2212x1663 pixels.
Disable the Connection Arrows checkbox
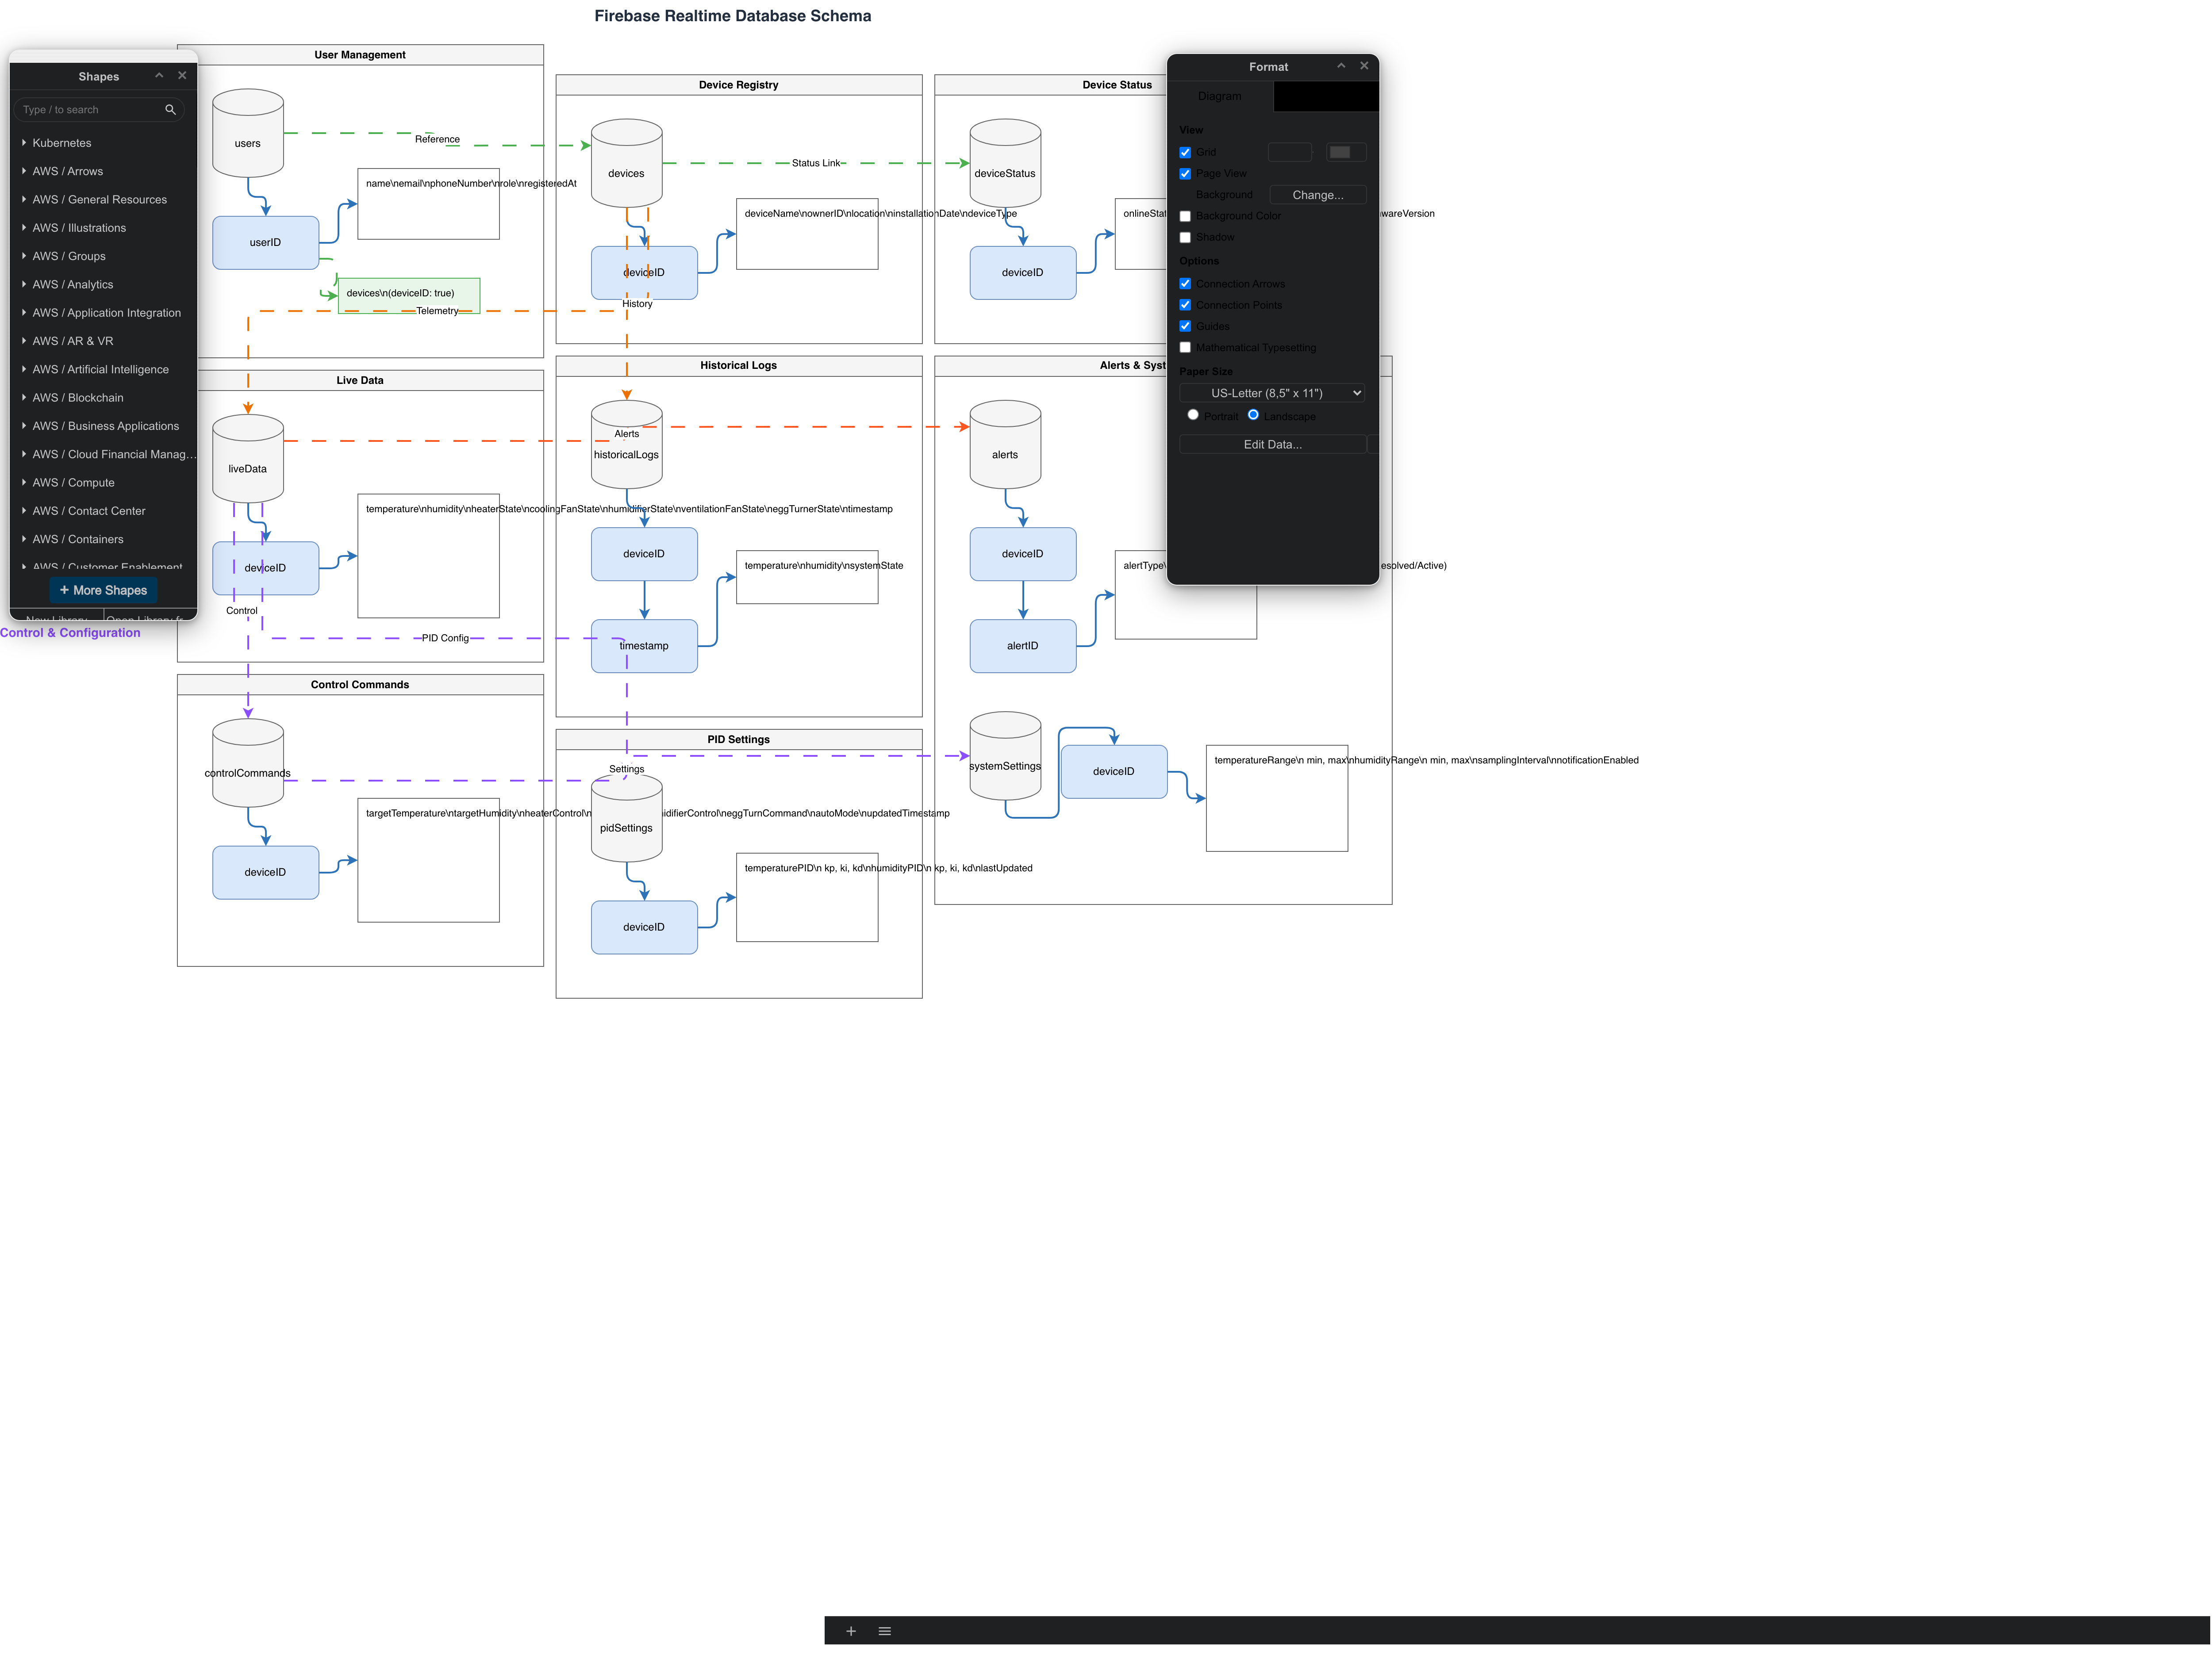pyautogui.click(x=1185, y=284)
